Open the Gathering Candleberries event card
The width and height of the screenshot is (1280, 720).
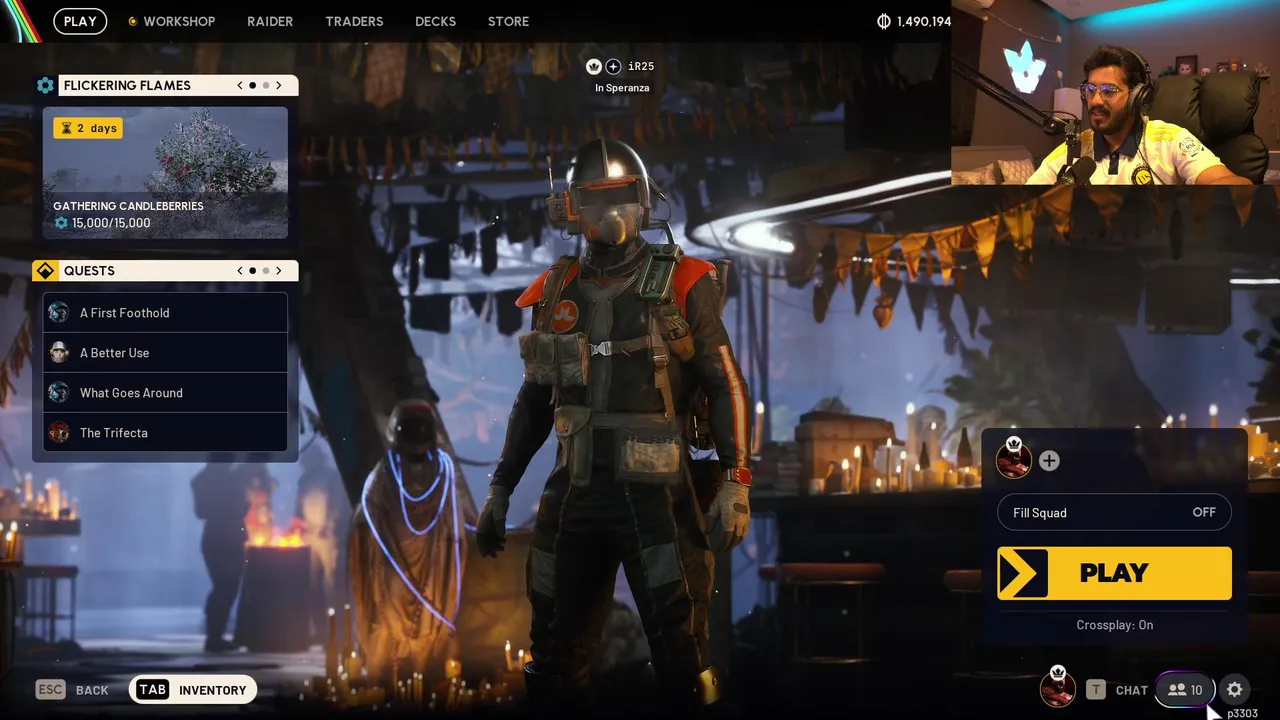[165, 173]
